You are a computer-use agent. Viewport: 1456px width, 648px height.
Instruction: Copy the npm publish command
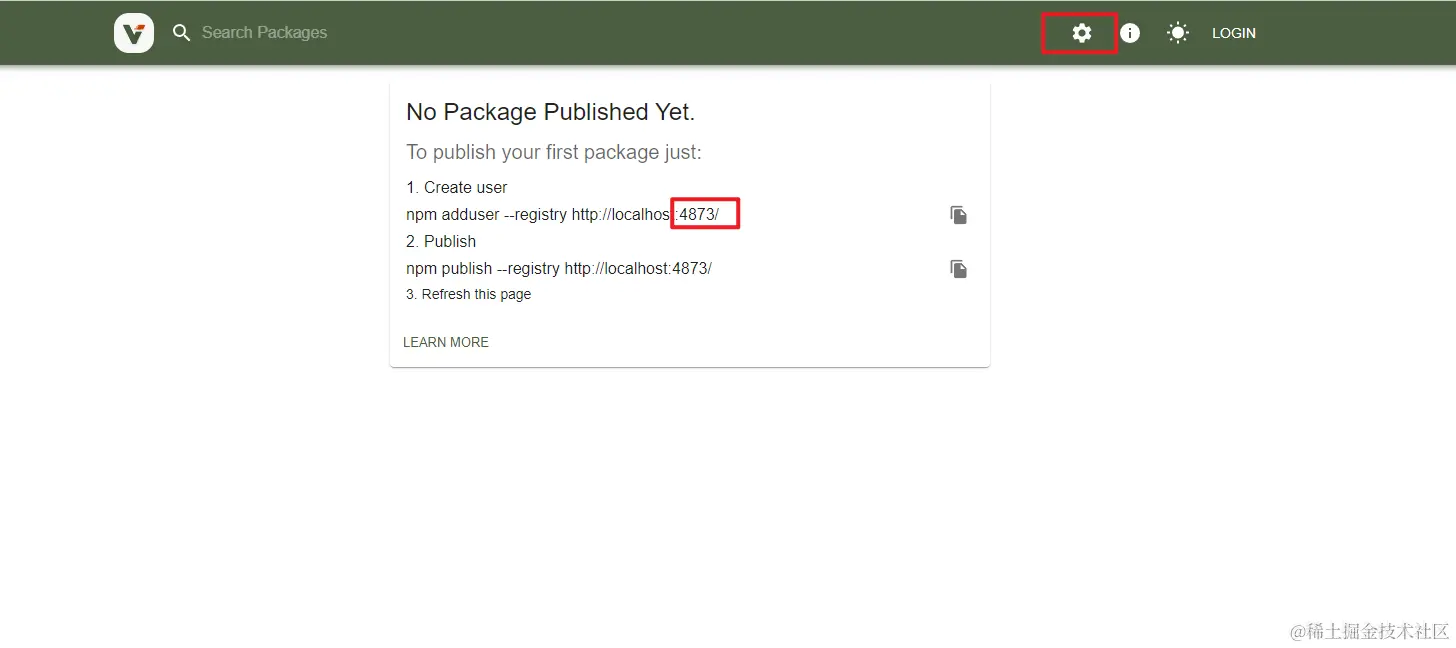pos(958,269)
